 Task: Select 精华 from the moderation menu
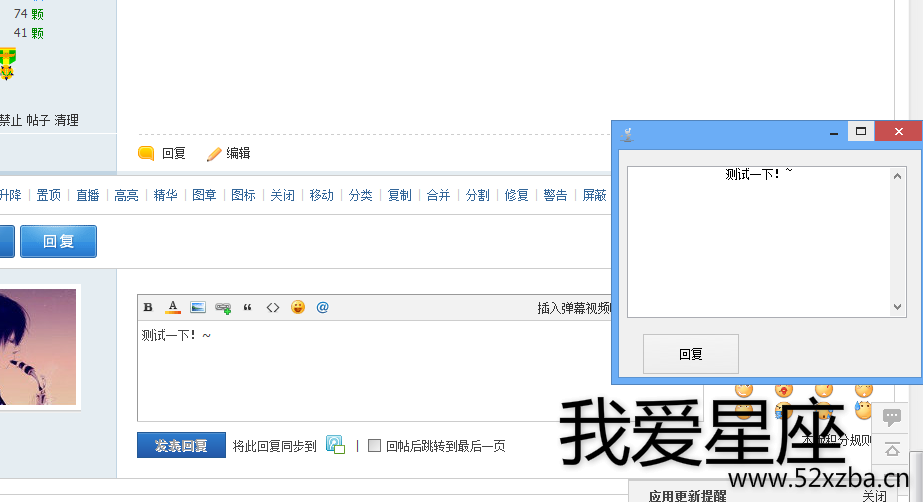point(165,195)
